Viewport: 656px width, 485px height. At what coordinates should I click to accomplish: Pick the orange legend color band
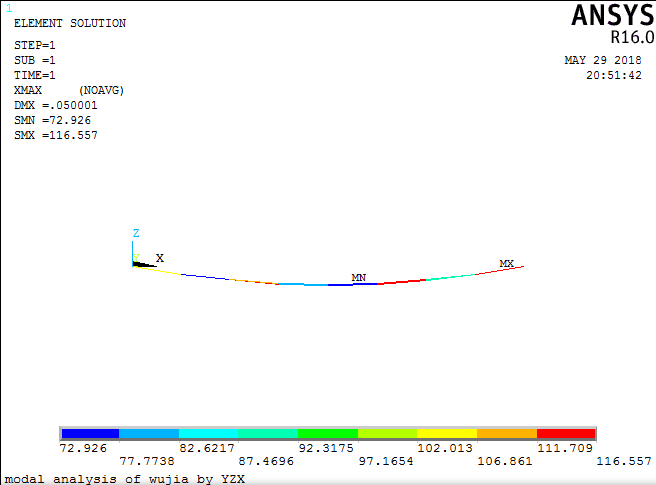[x=507, y=434]
